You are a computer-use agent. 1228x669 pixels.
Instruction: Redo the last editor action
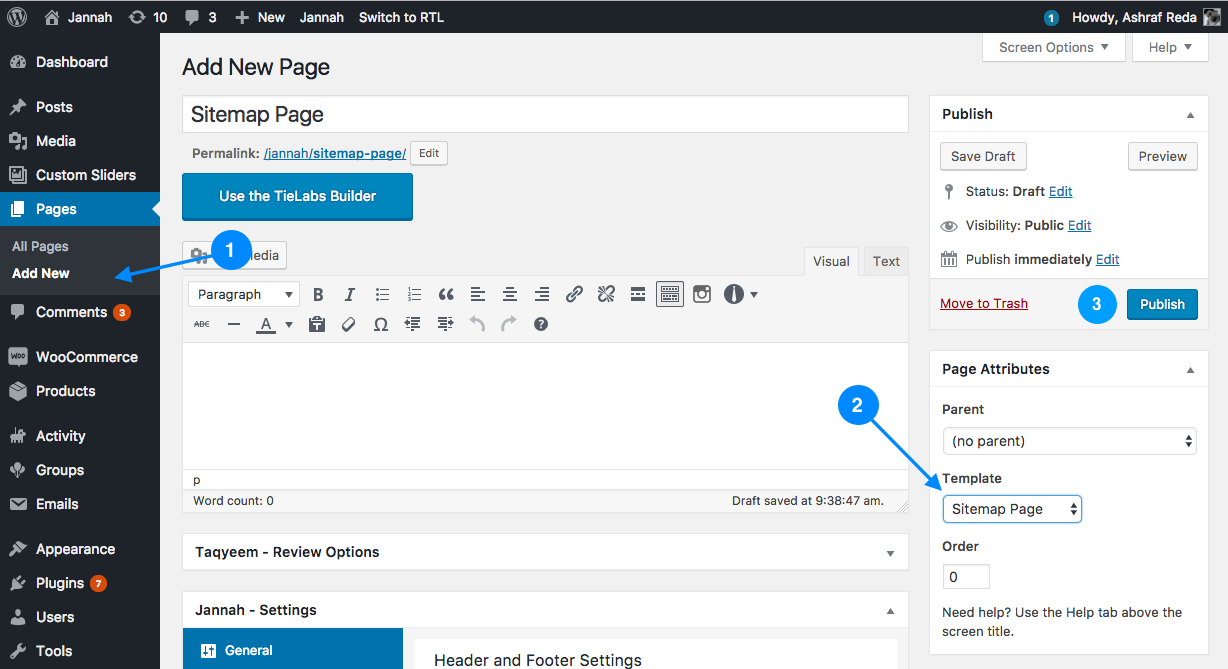click(509, 324)
